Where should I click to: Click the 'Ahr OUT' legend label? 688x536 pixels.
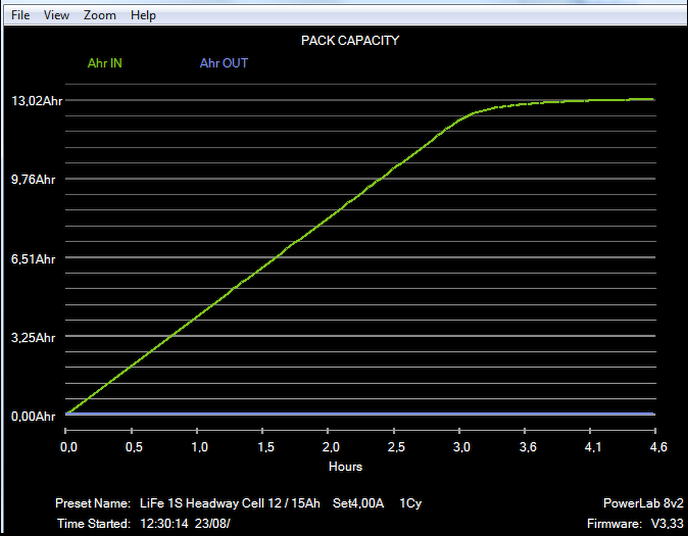[x=224, y=63]
